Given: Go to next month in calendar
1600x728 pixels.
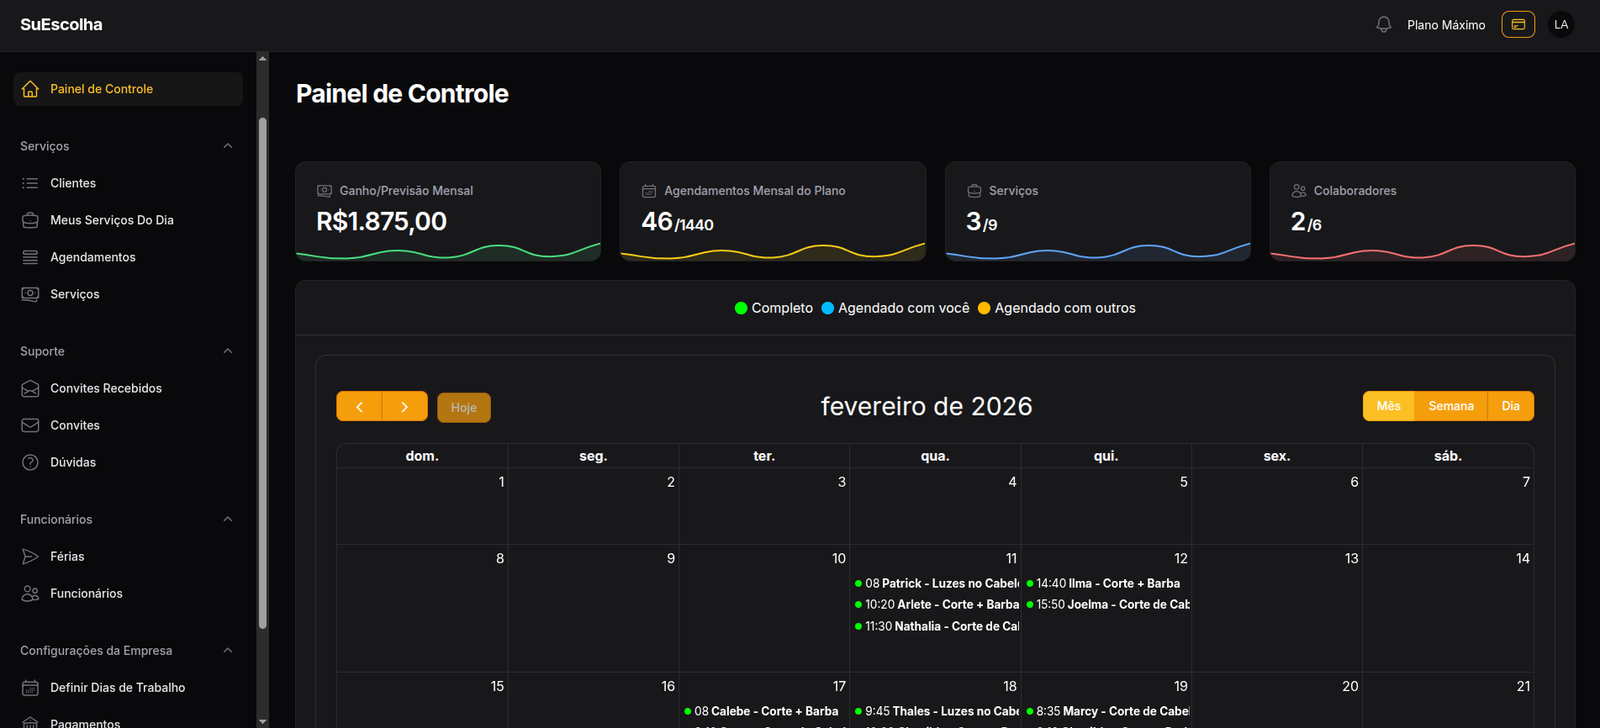Looking at the screenshot, I should tap(404, 407).
